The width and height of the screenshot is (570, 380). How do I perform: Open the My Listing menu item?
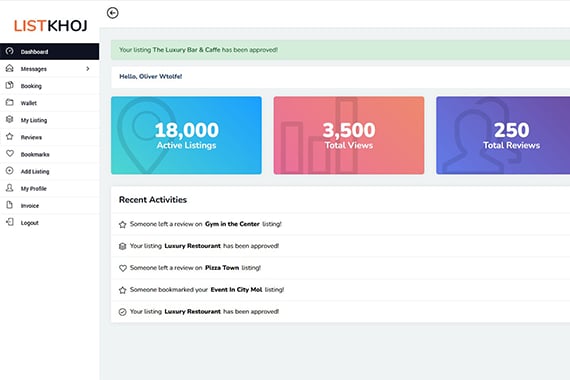[x=49, y=120]
